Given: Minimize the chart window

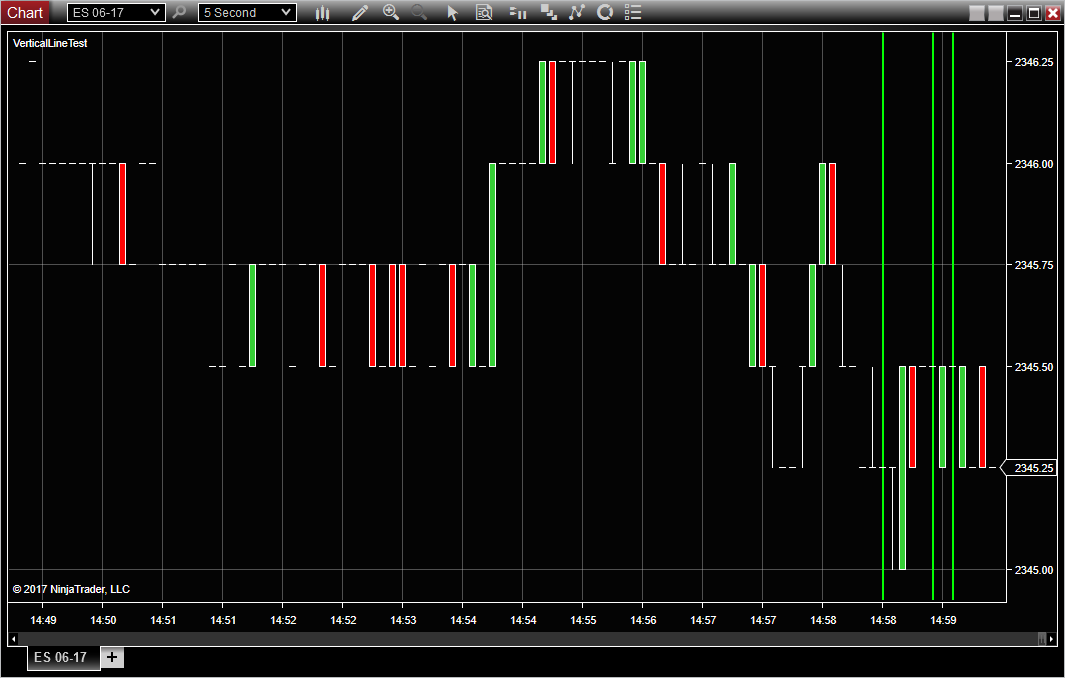Looking at the screenshot, I should 1015,13.
